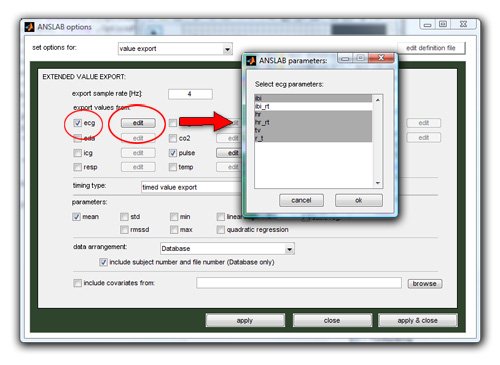500x365 pixels.
Task: Open the timing type dropdown
Action: point(191,187)
